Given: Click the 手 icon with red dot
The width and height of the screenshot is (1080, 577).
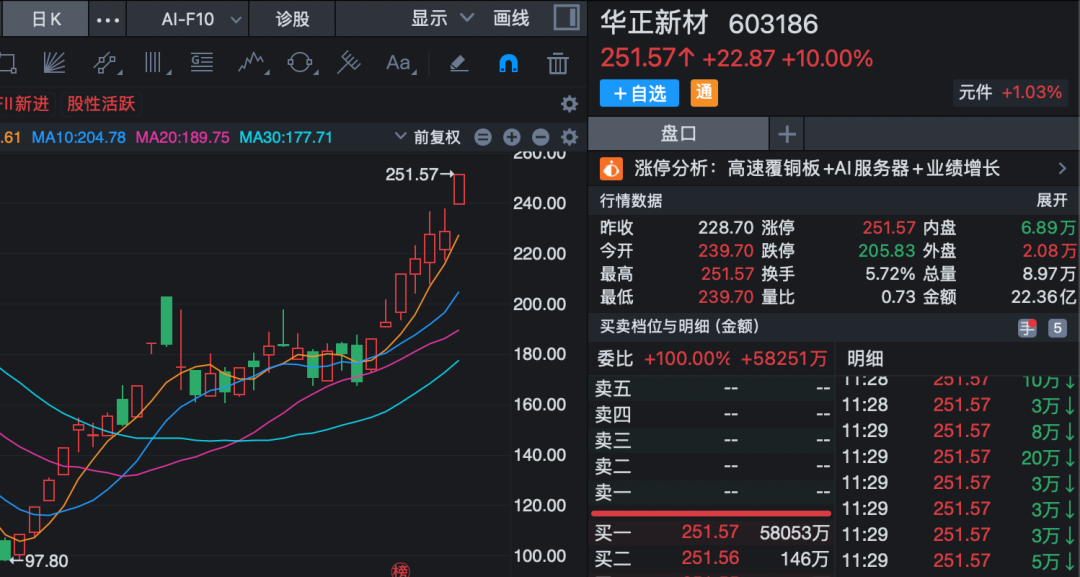Looking at the screenshot, I should 1027,328.
